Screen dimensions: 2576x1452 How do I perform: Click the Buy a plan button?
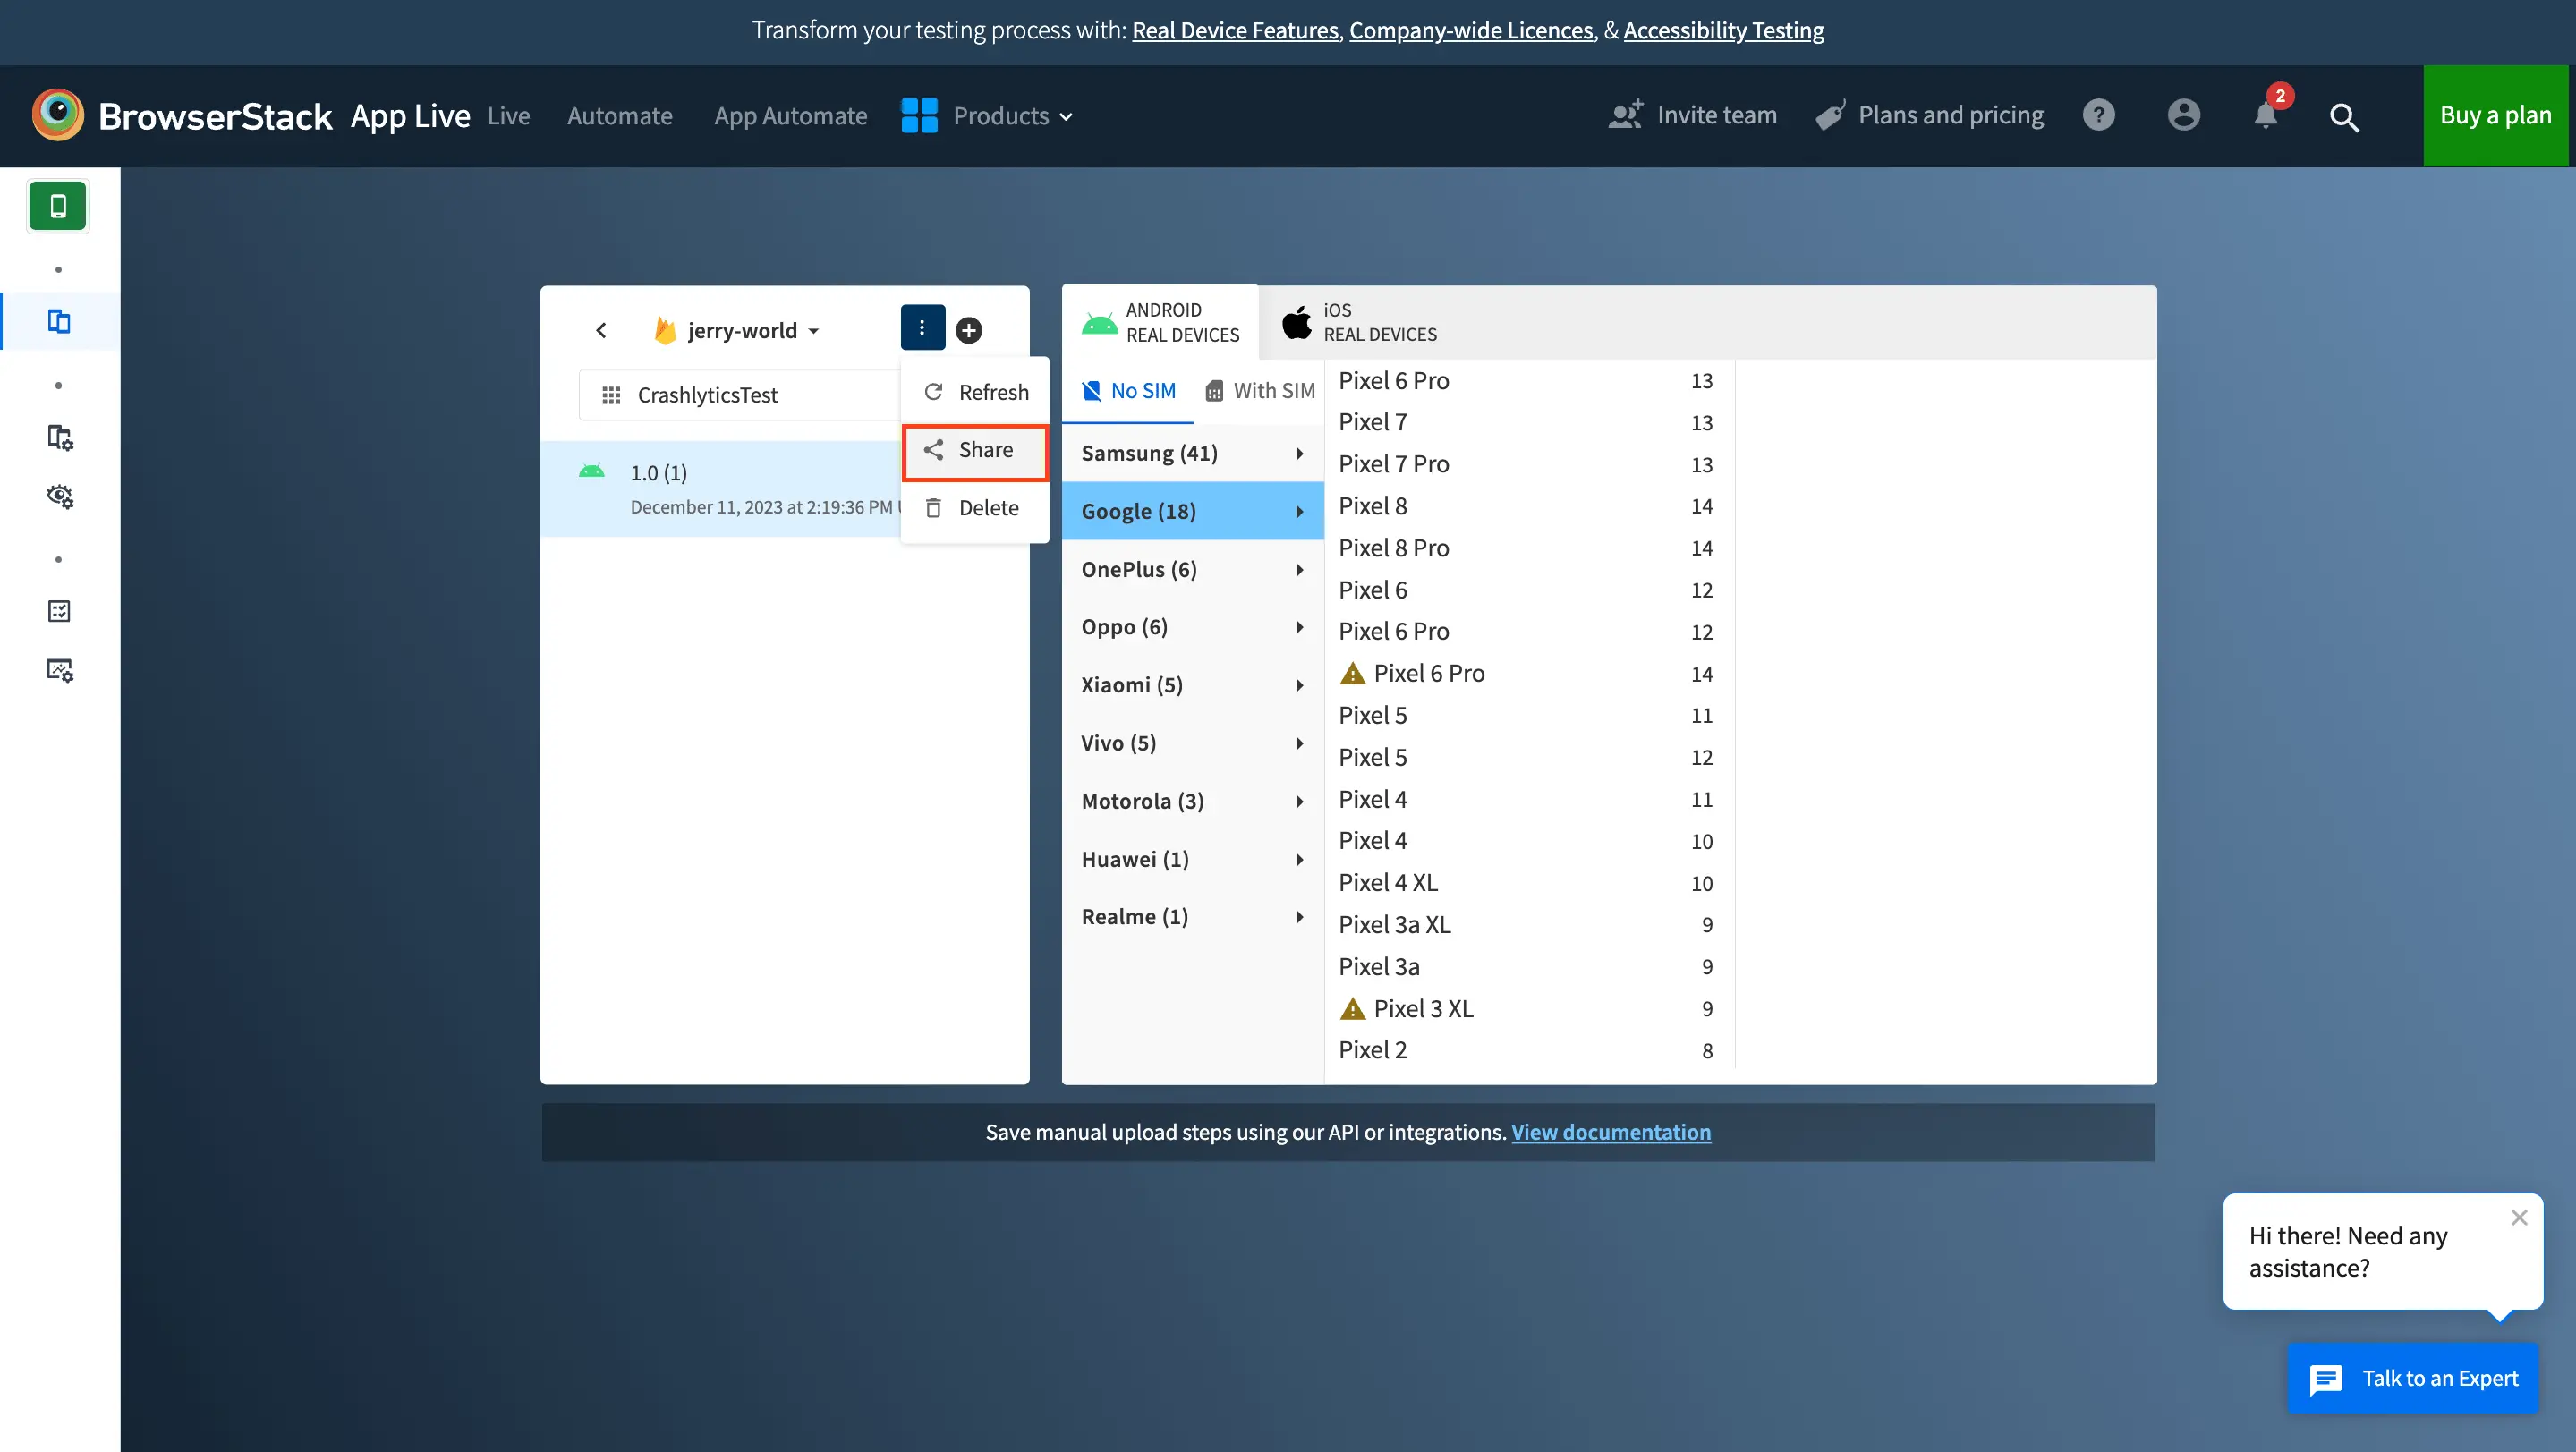point(2495,116)
